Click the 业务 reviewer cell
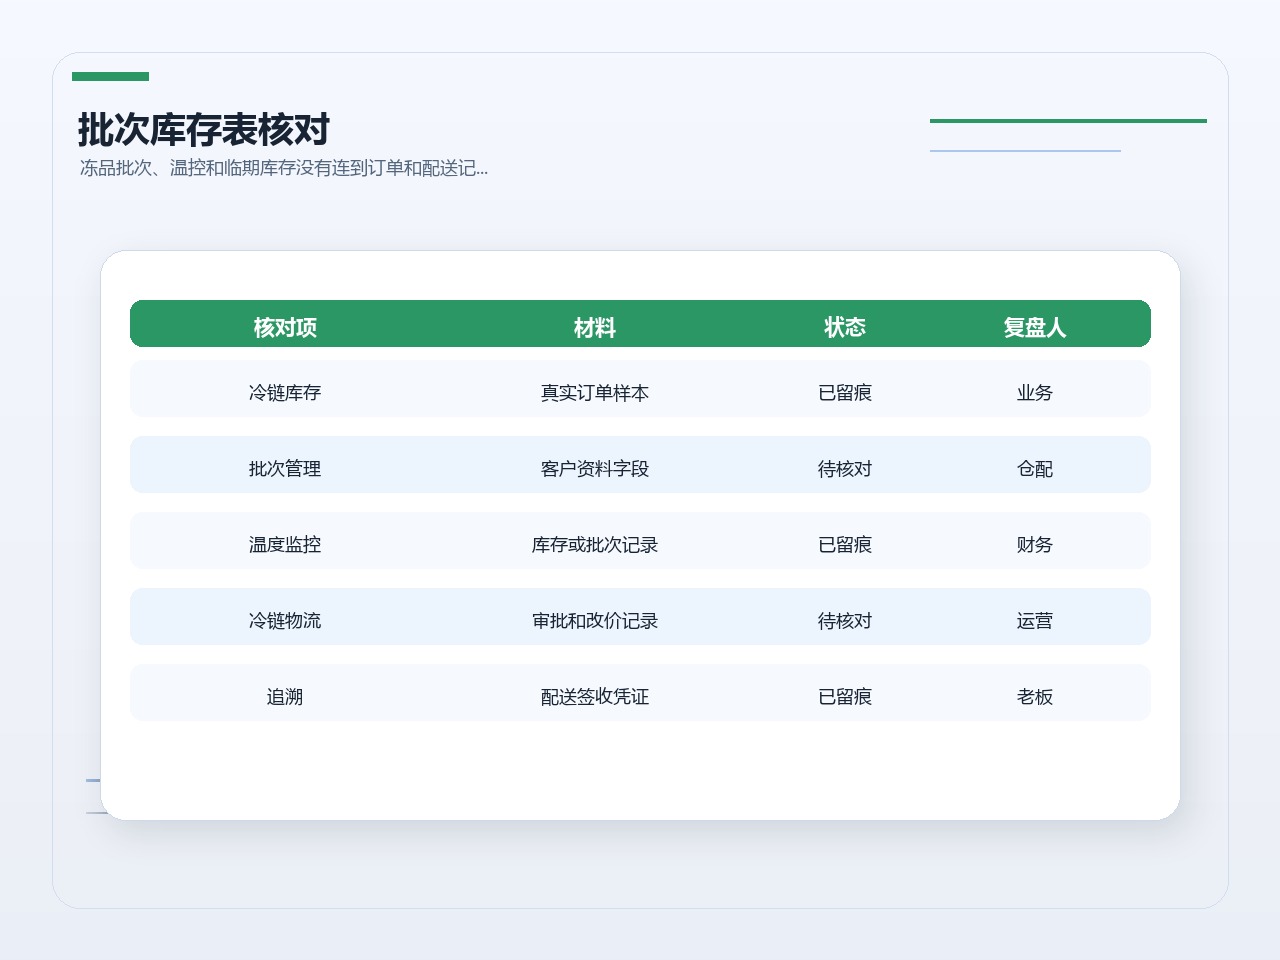Screen dimensions: 1280x960 (1035, 393)
